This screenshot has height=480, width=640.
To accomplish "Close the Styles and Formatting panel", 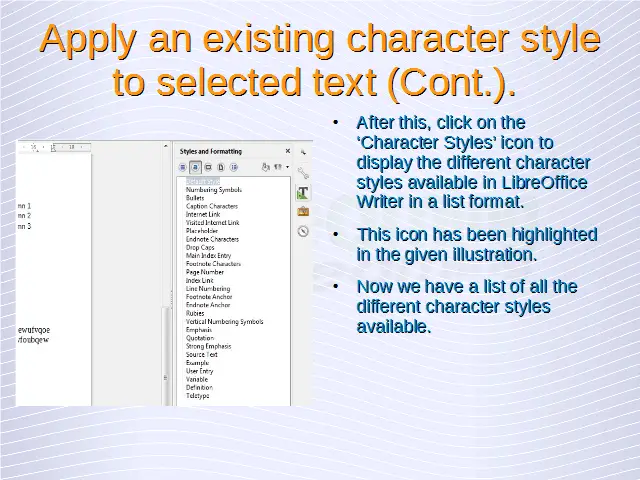I will [287, 151].
